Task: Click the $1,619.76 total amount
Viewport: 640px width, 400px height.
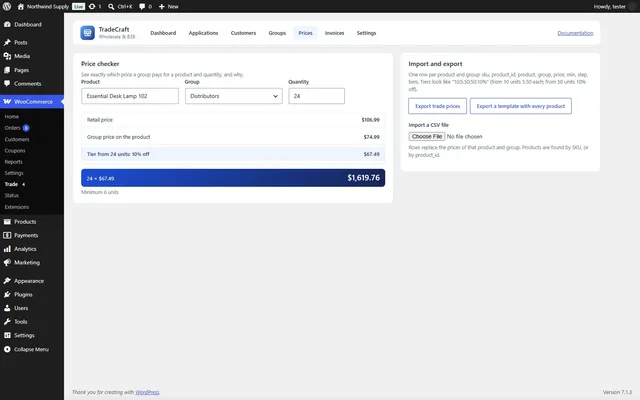Action: (363, 178)
